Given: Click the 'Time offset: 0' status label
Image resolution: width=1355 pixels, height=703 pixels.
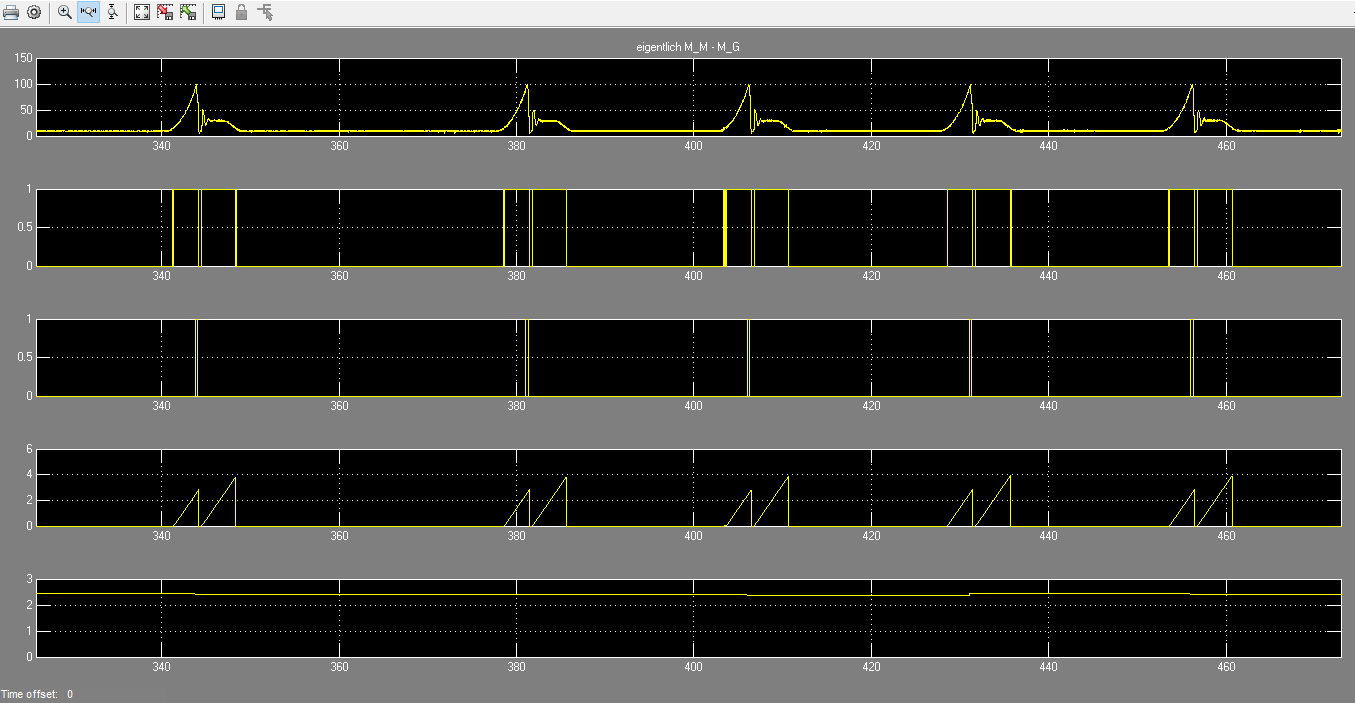Looking at the screenshot, I should tap(37, 694).
